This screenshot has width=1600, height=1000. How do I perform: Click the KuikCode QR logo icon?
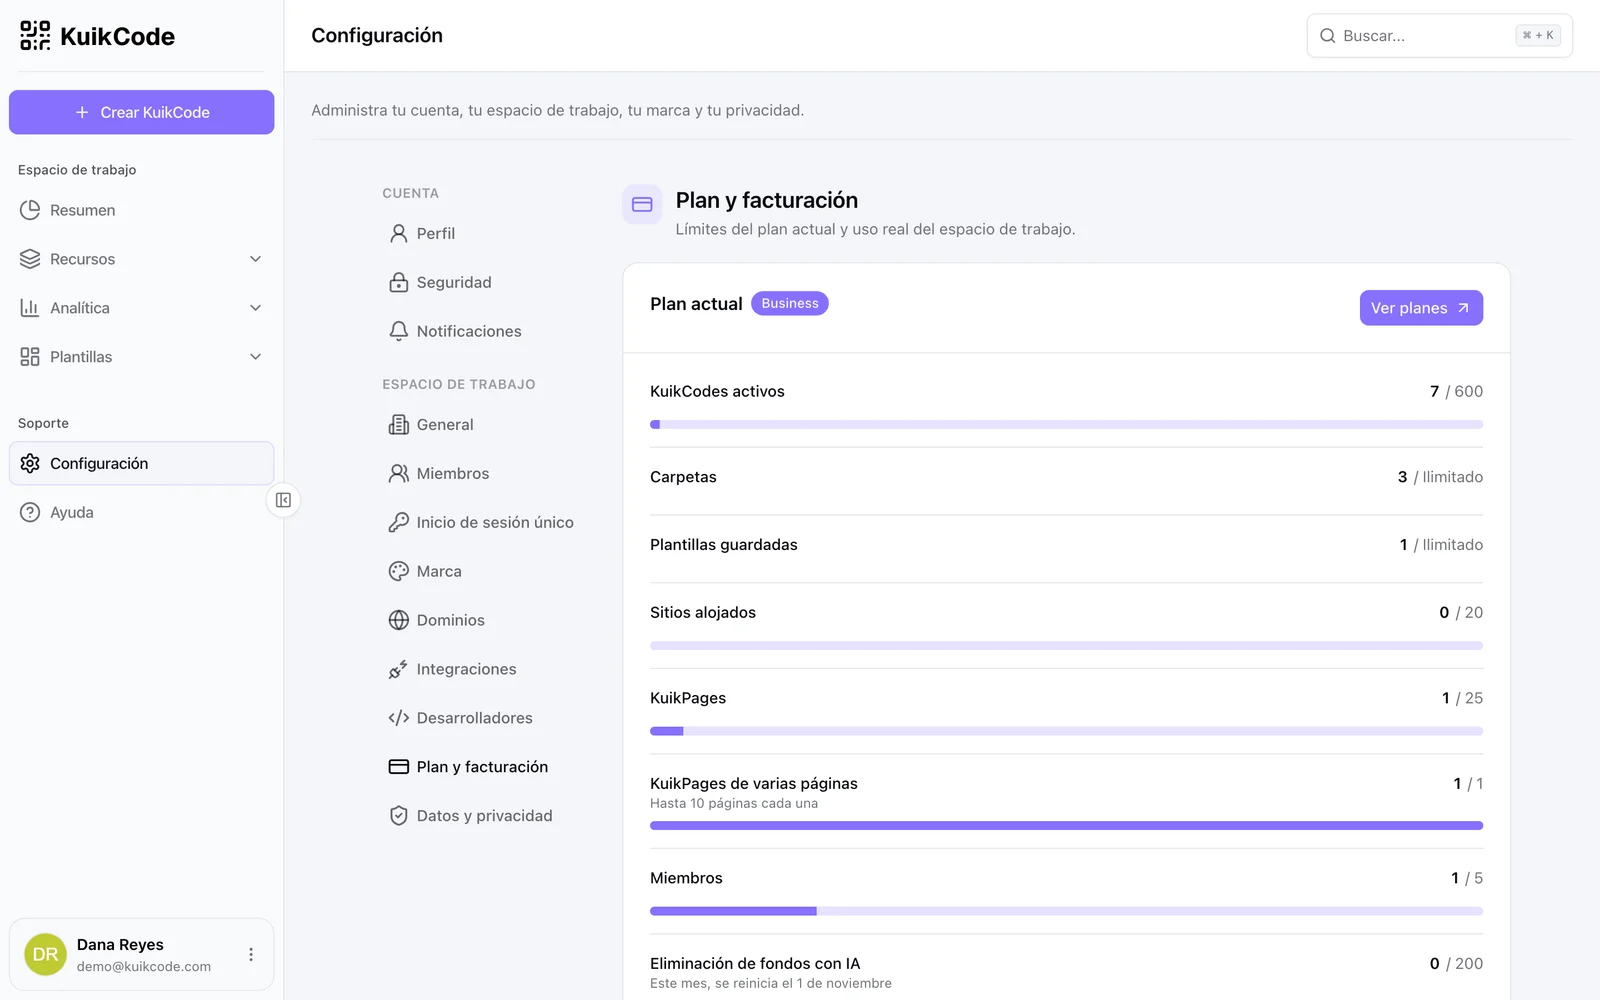point(35,36)
